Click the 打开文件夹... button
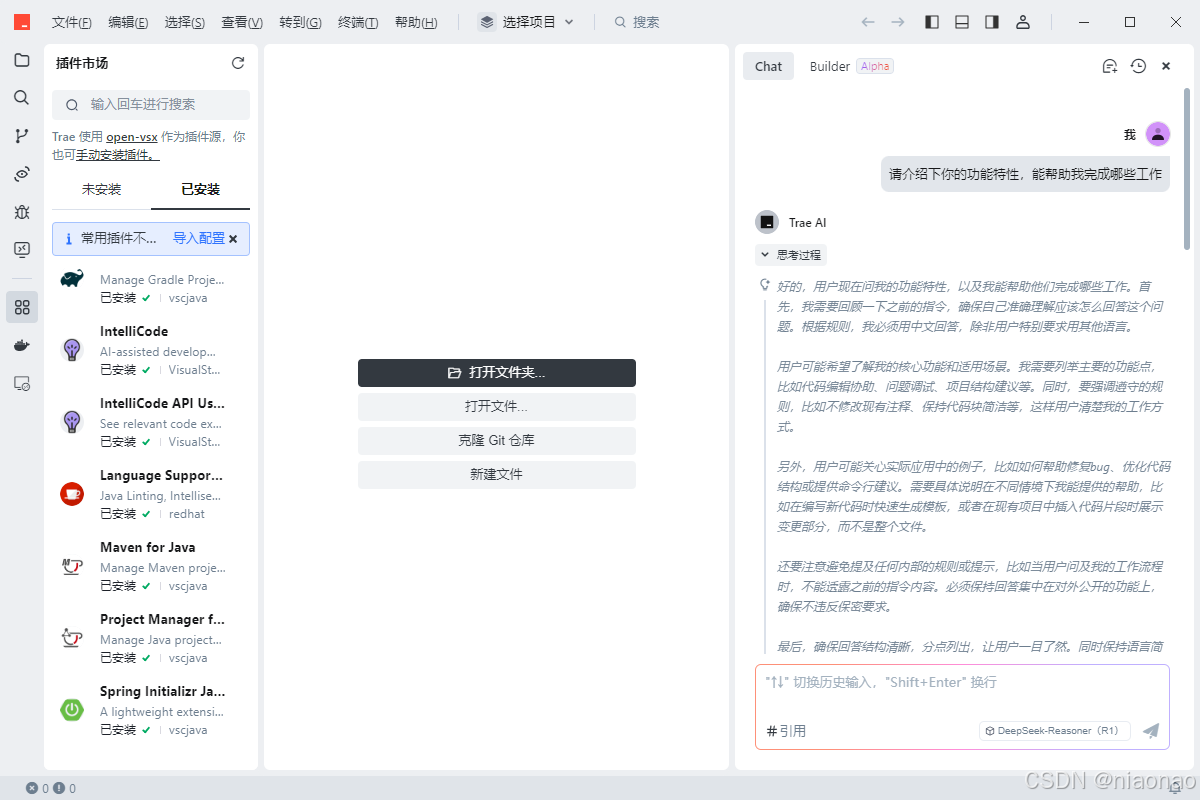The width and height of the screenshot is (1200, 800). point(497,372)
